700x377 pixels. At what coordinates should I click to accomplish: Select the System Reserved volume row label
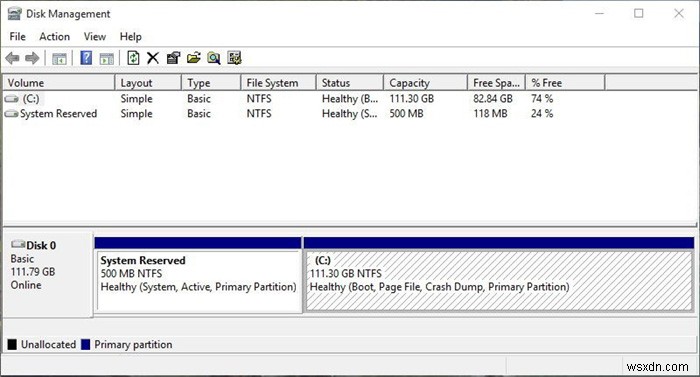[x=58, y=114]
